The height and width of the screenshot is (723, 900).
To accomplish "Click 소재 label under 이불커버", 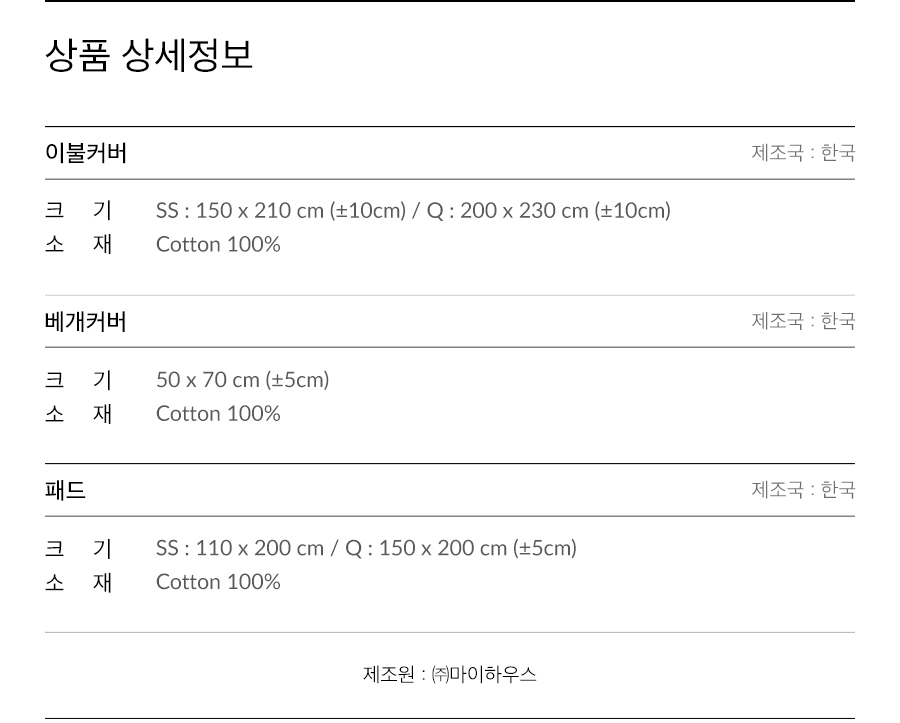I will [79, 245].
